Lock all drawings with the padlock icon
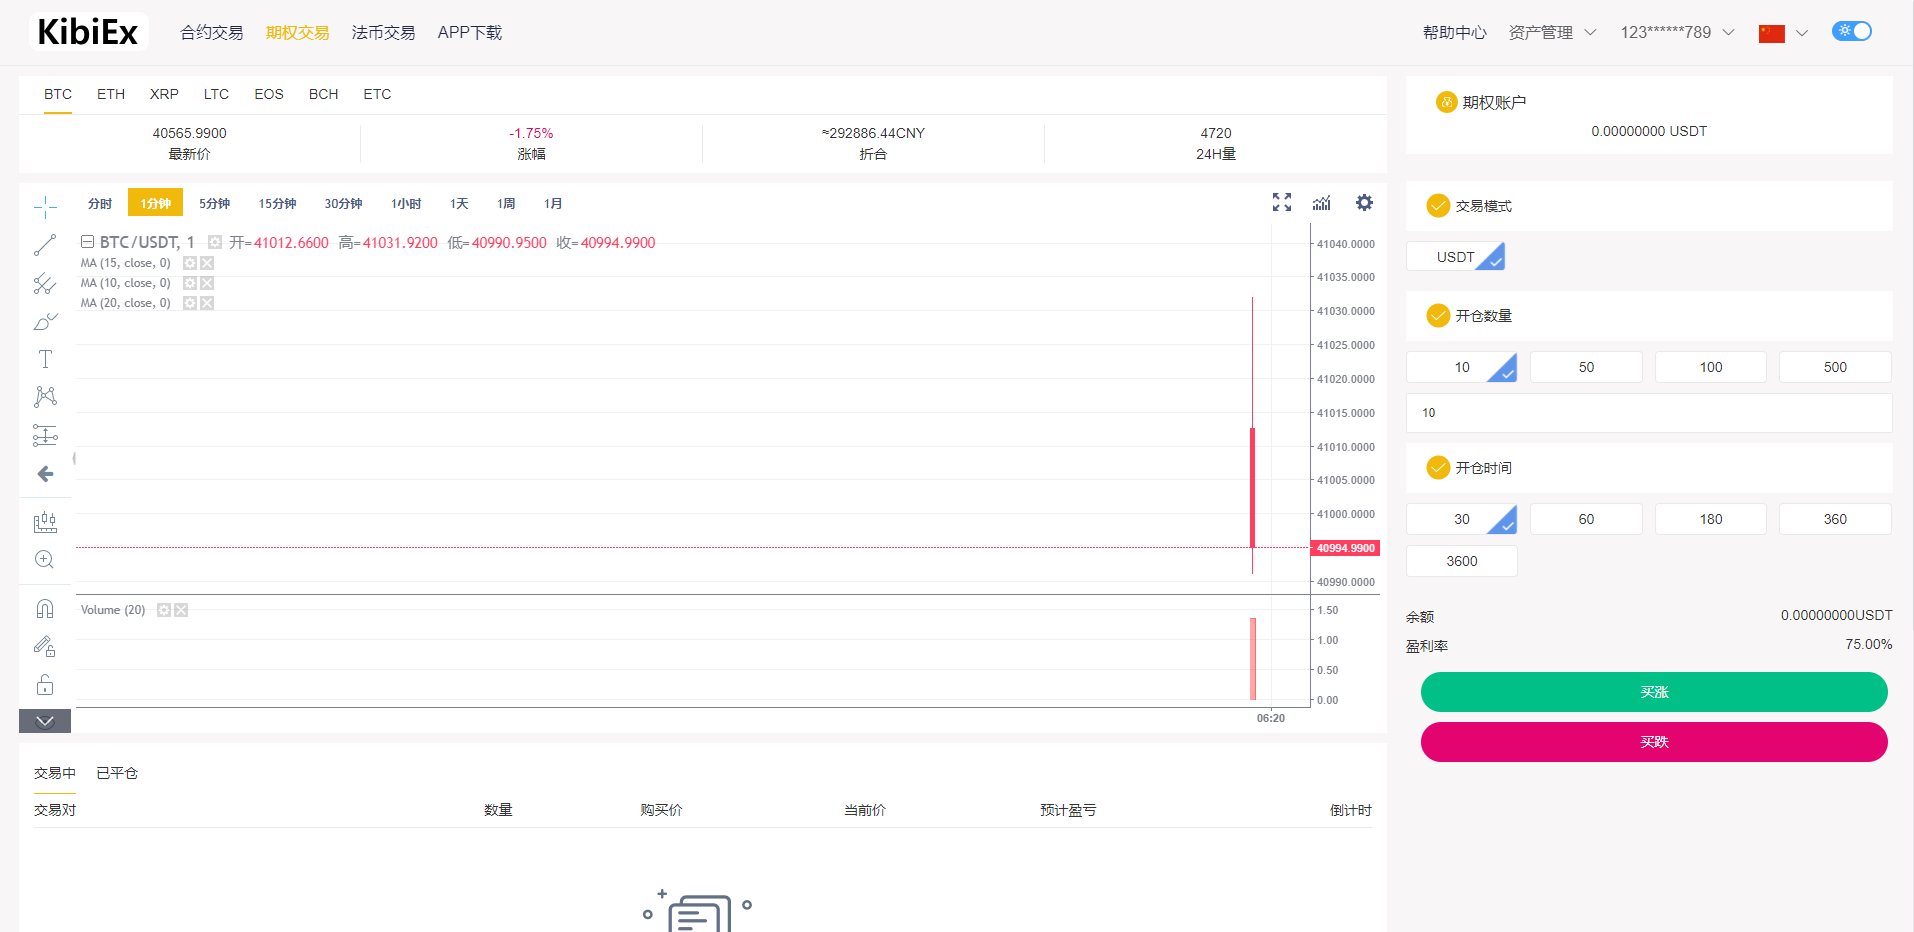 45,684
